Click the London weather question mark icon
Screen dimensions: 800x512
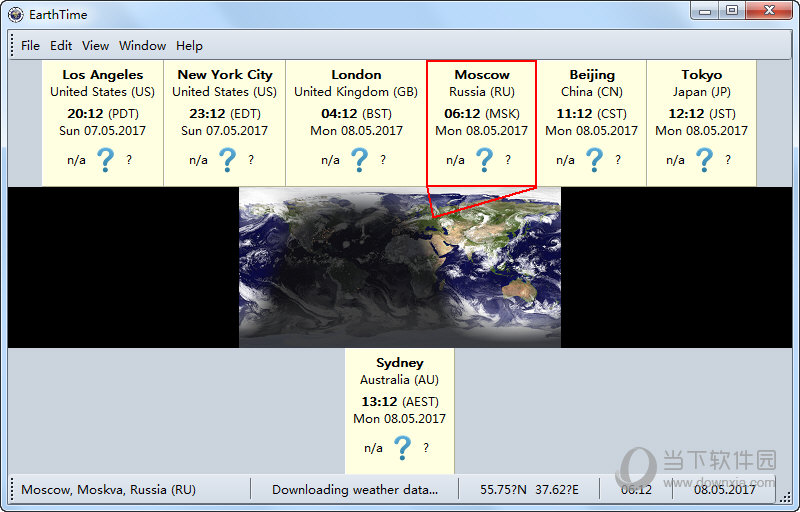(359, 160)
